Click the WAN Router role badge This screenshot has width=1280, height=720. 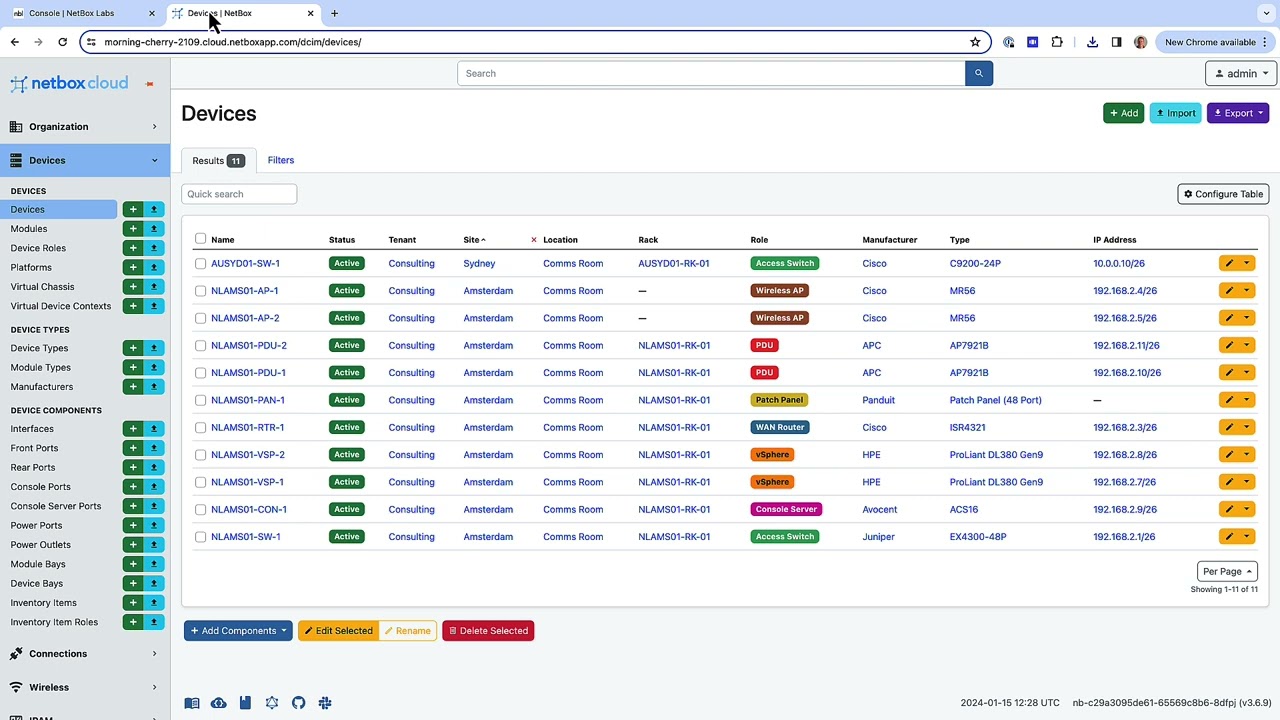coord(780,427)
